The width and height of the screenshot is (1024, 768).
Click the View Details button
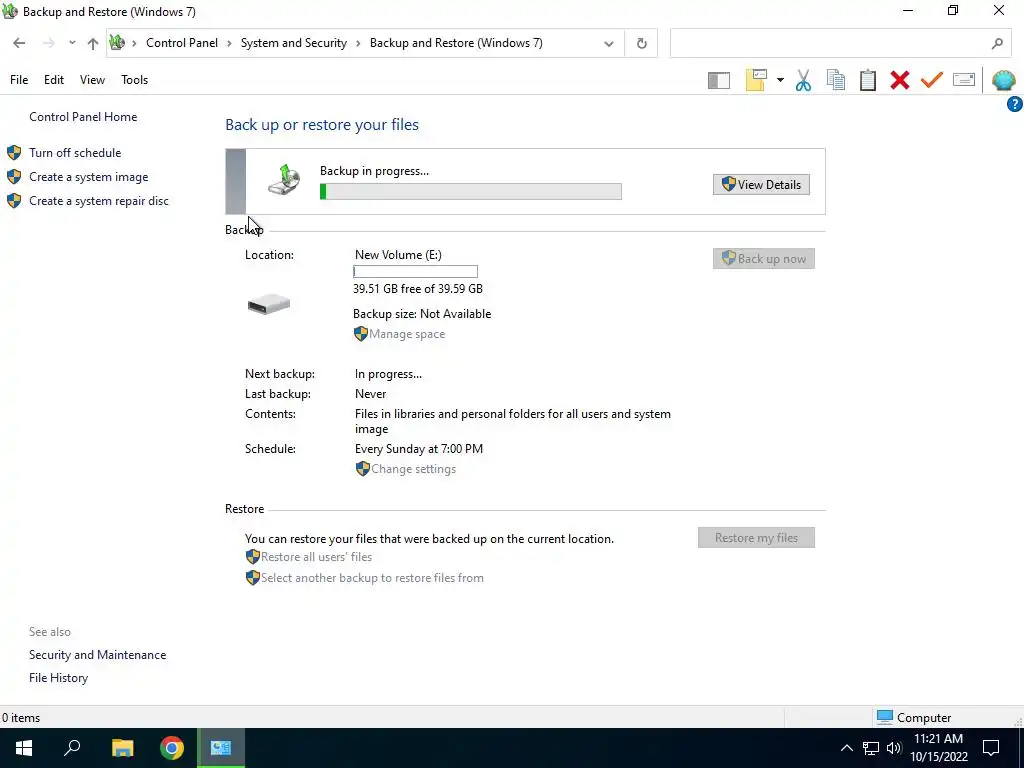tap(761, 185)
